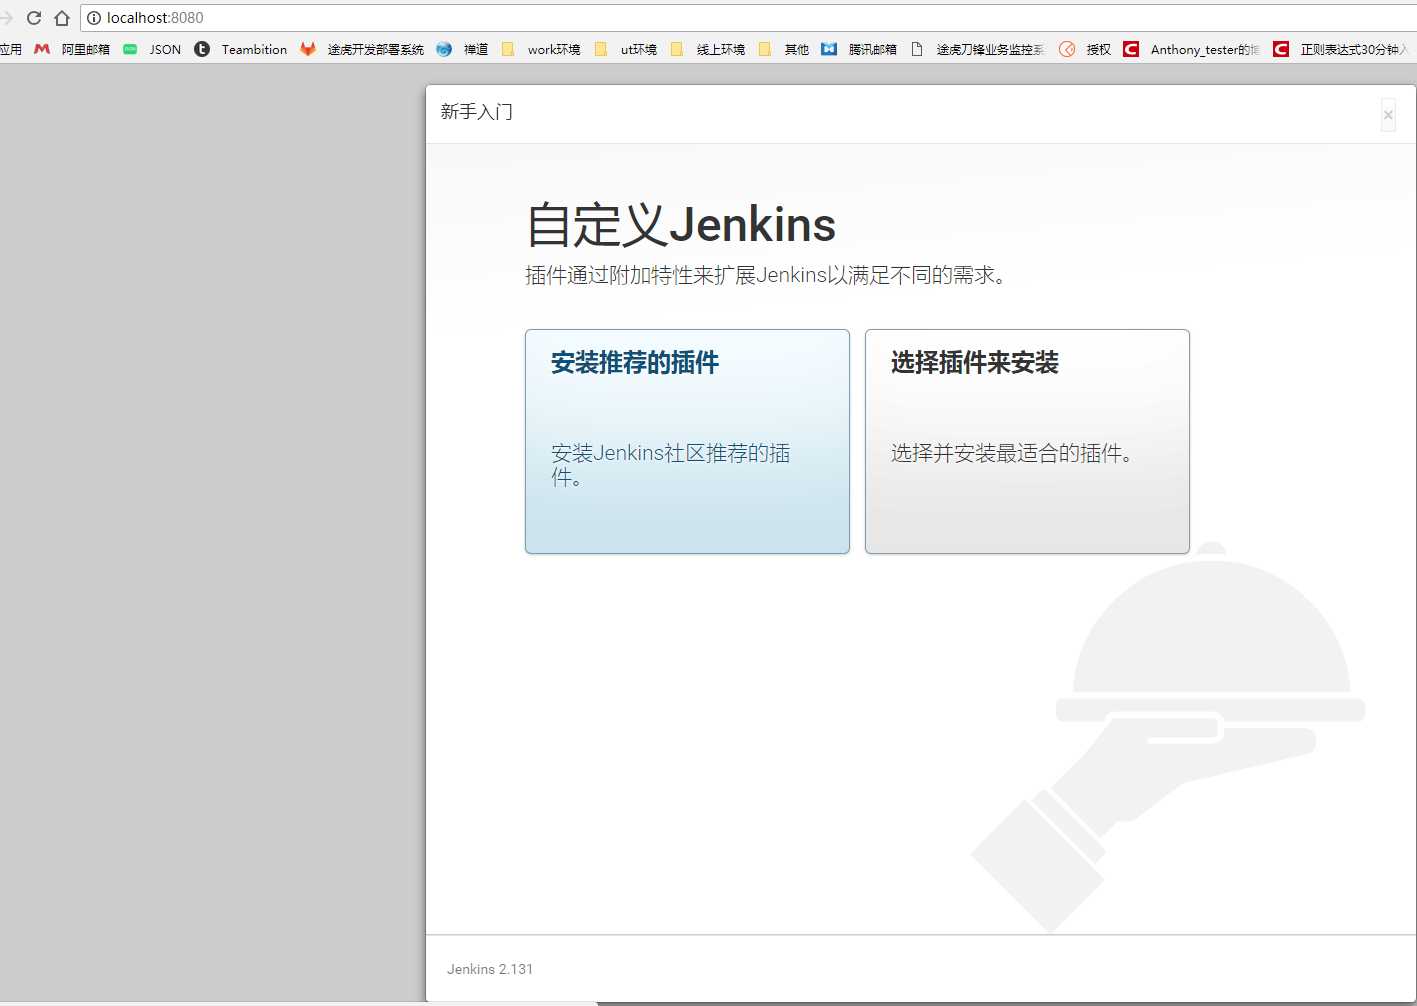
Task: Open the 正则表达式30分钟 bookmark
Action: click(x=1341, y=49)
